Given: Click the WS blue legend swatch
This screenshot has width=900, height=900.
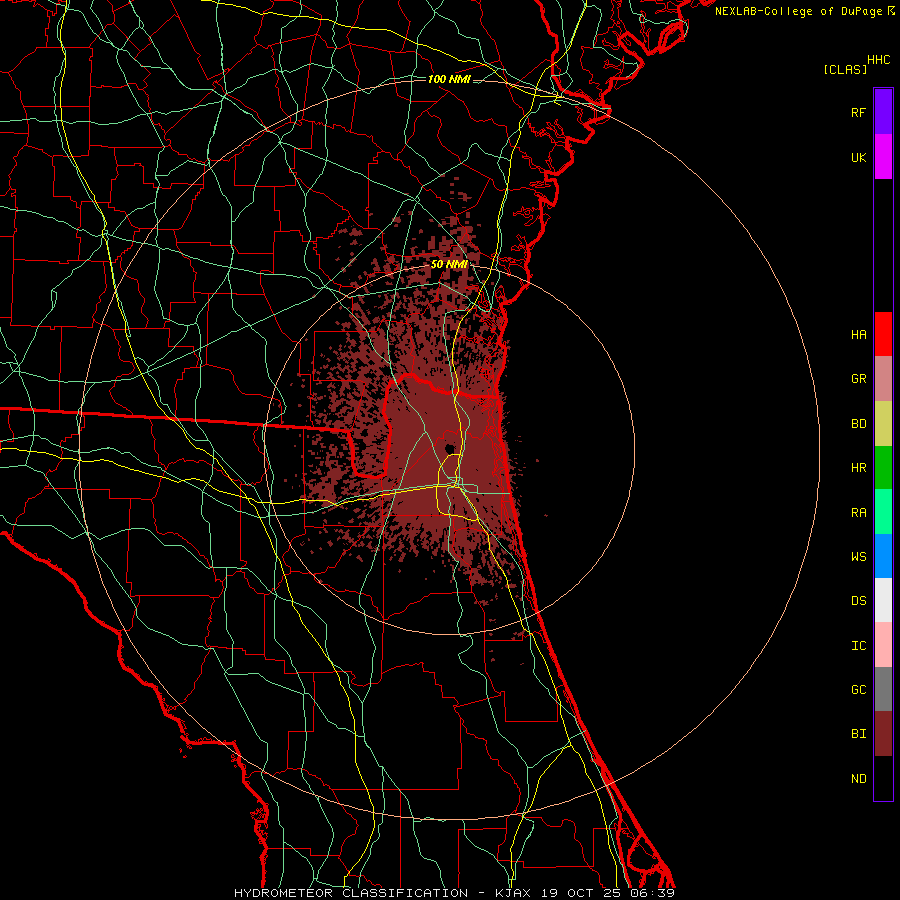Looking at the screenshot, I should pos(883,556).
